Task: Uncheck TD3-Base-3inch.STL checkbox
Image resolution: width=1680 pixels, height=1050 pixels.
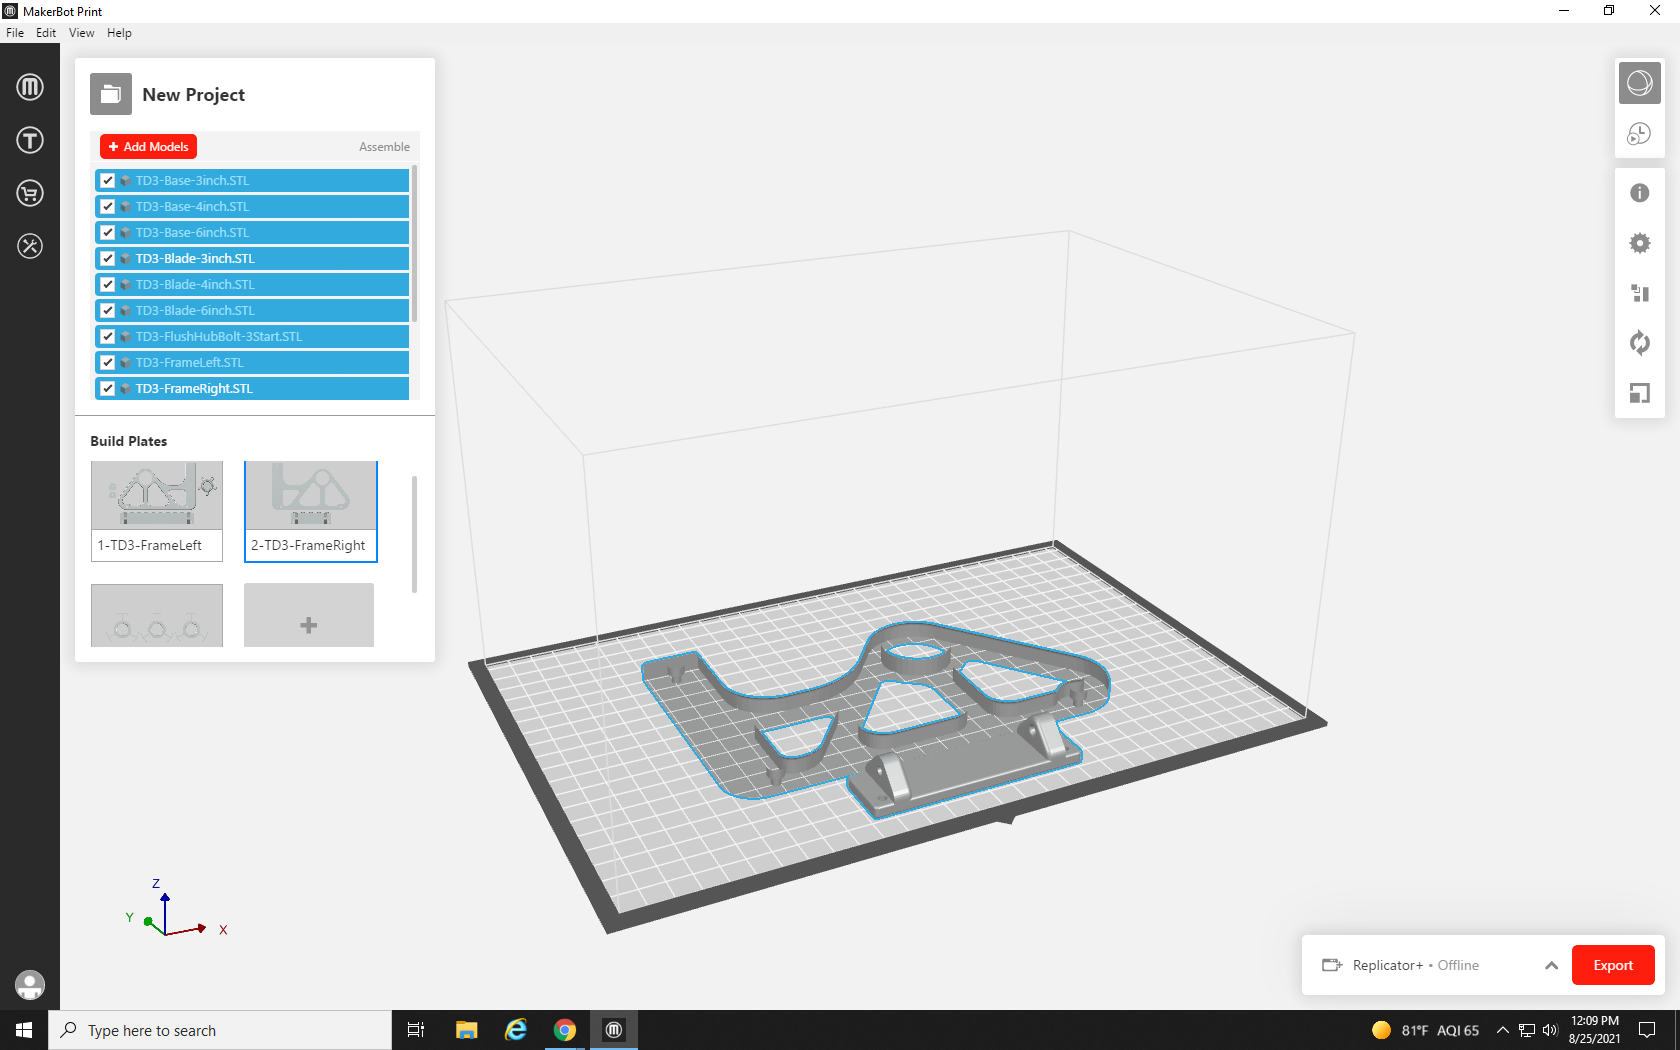Action: tap(108, 181)
